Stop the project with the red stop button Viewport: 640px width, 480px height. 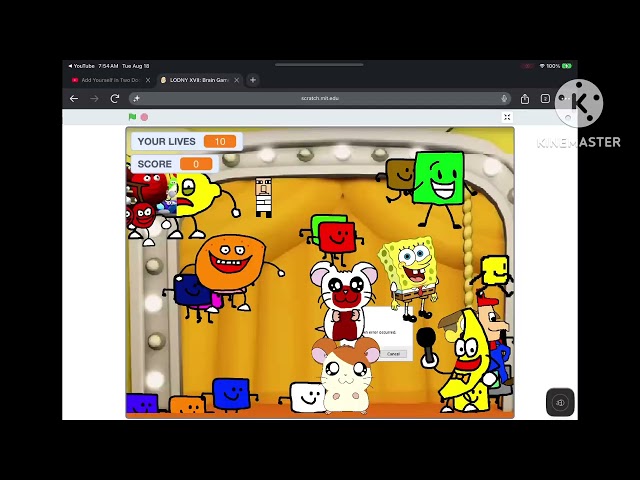[144, 117]
